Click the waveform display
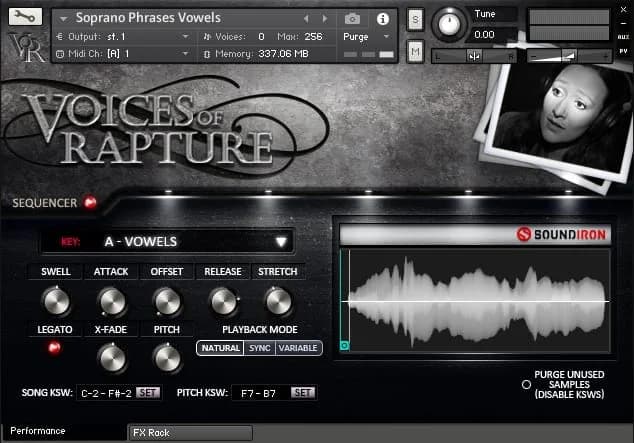Viewport: 634px width, 443px height. click(x=475, y=301)
